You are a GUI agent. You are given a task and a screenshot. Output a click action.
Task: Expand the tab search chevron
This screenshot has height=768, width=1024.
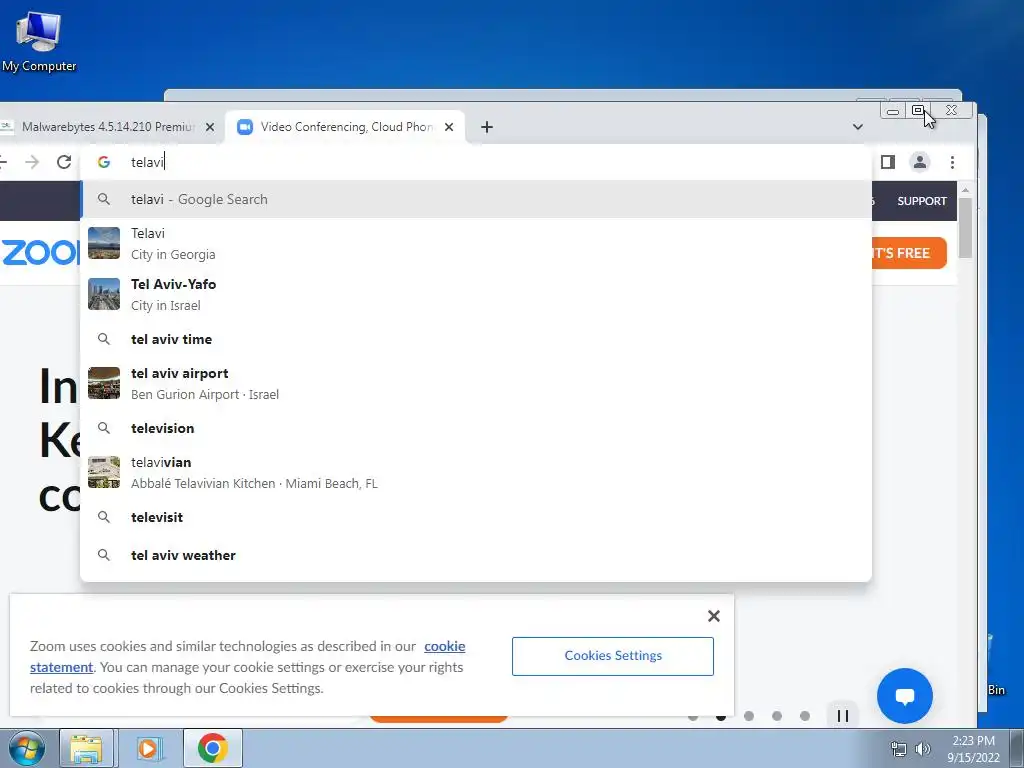pyautogui.click(x=857, y=127)
